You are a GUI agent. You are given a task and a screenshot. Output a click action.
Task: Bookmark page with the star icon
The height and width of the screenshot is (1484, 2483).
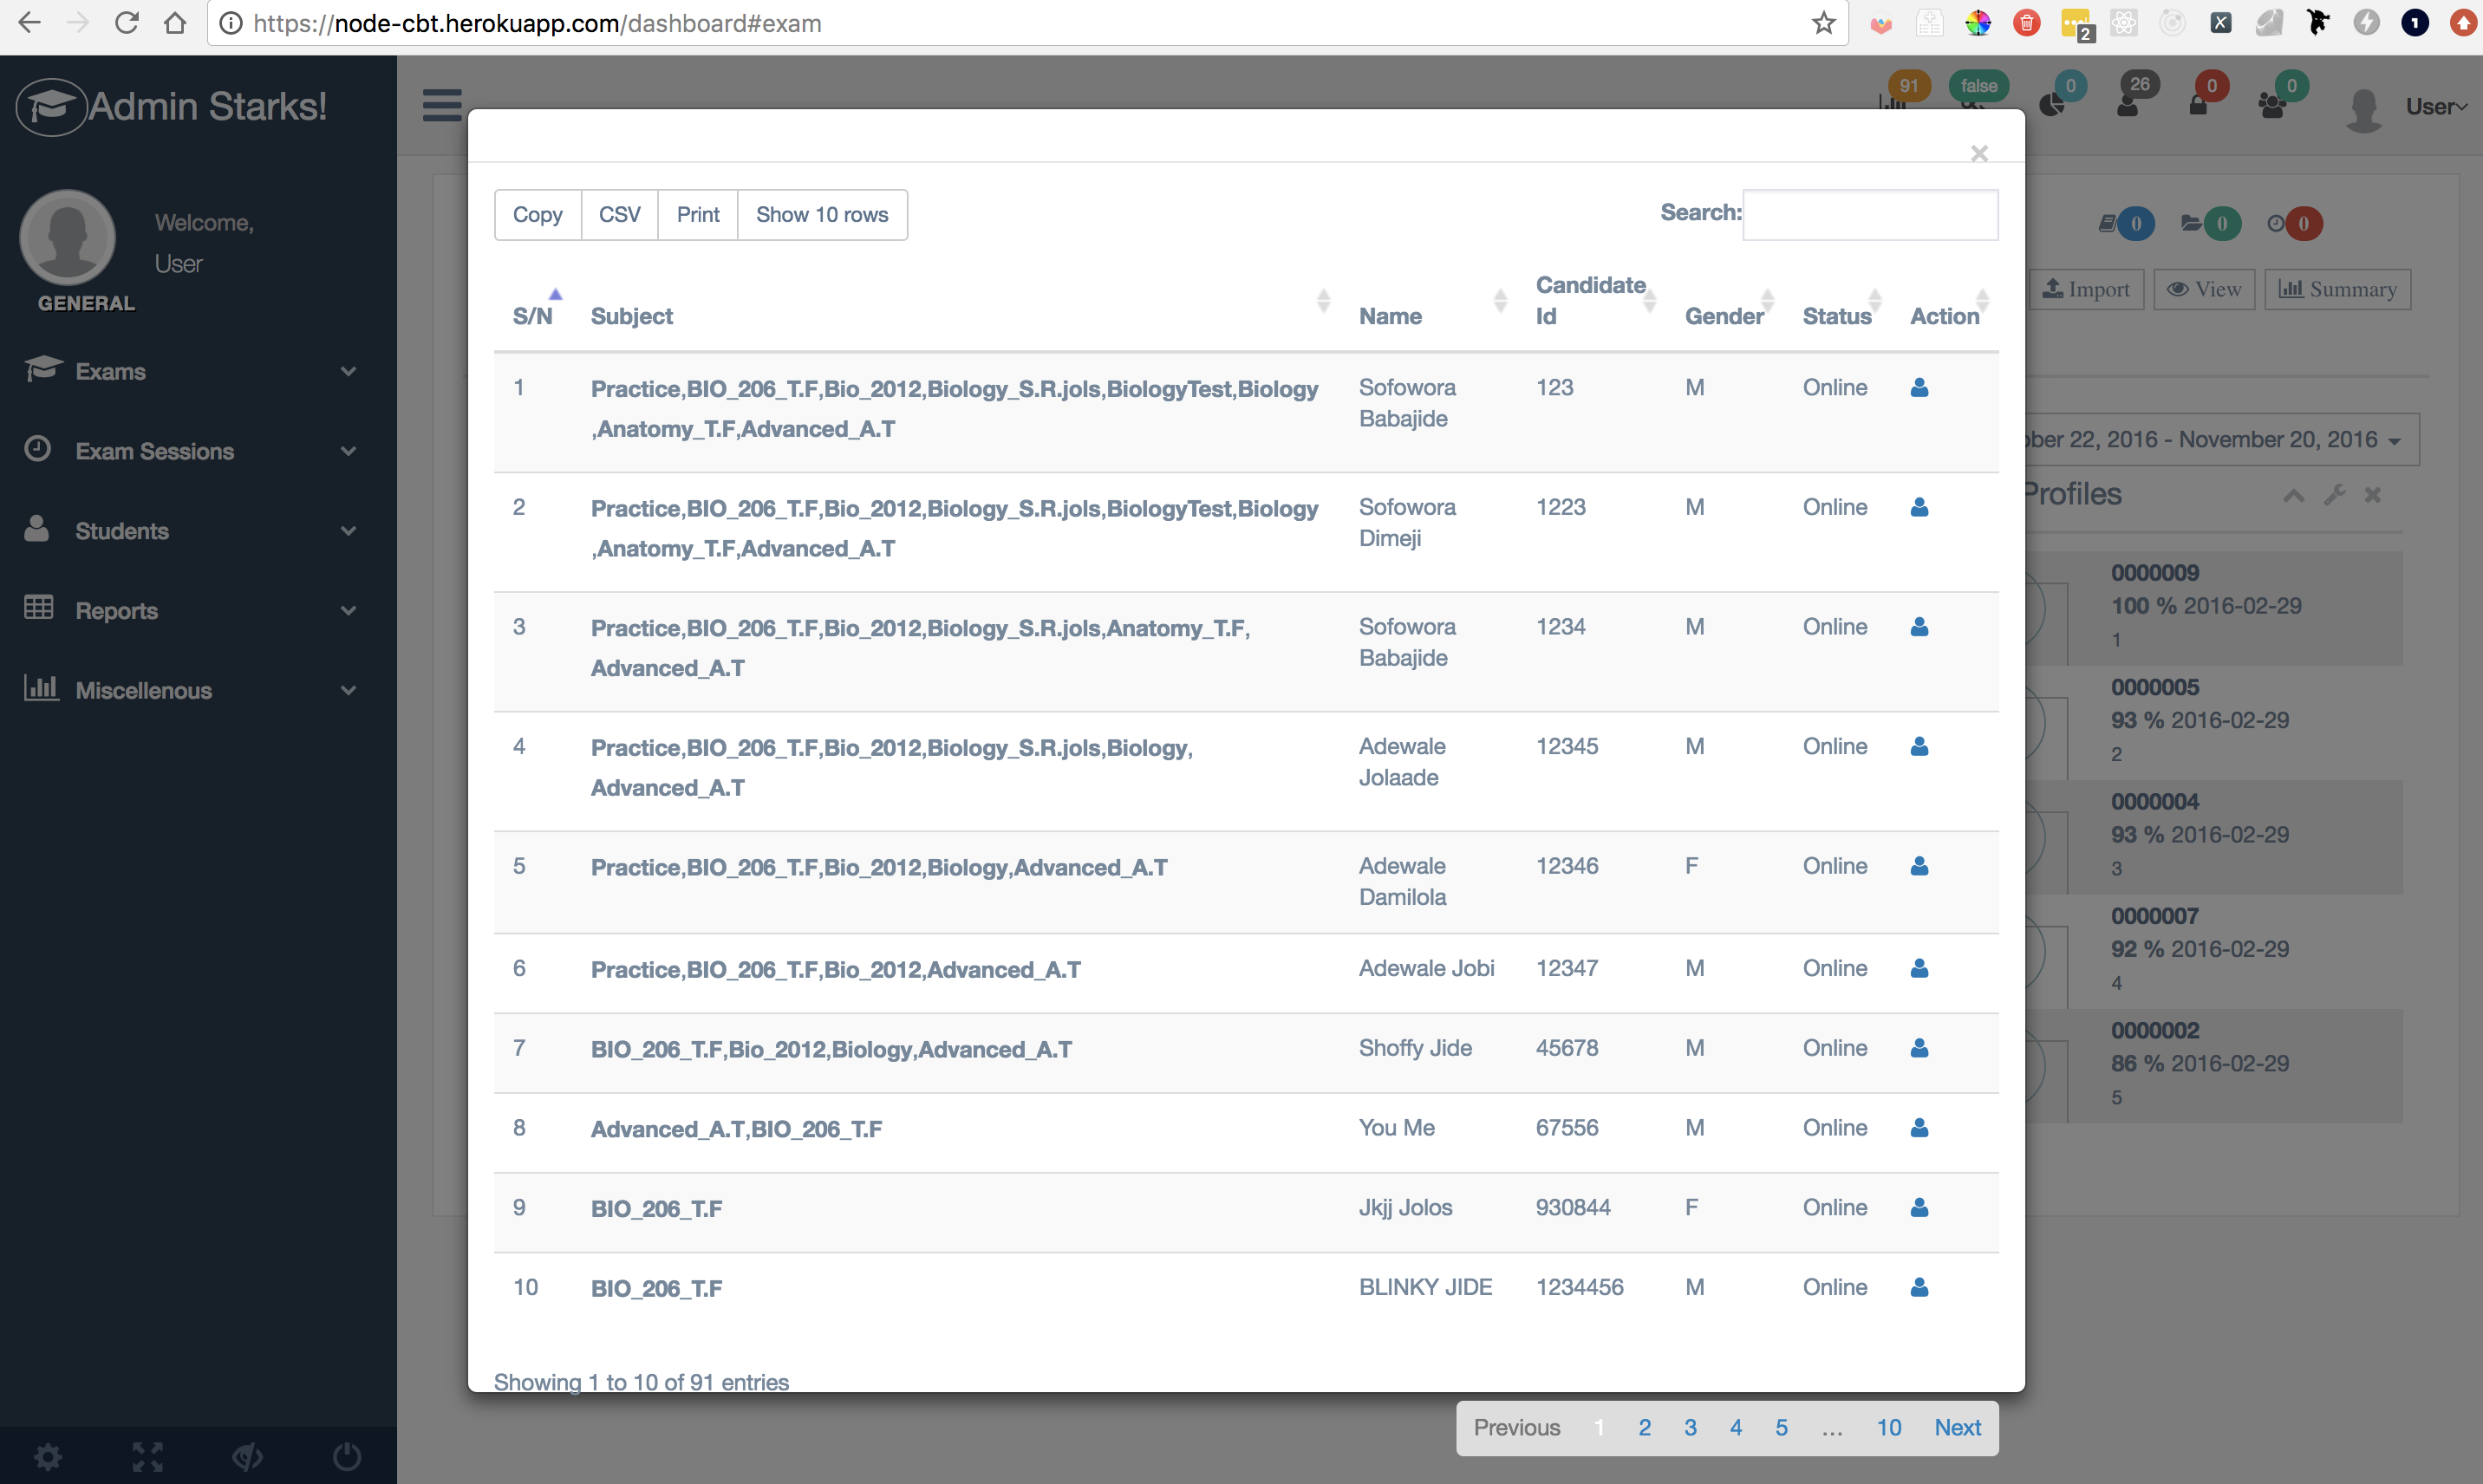1823,23
